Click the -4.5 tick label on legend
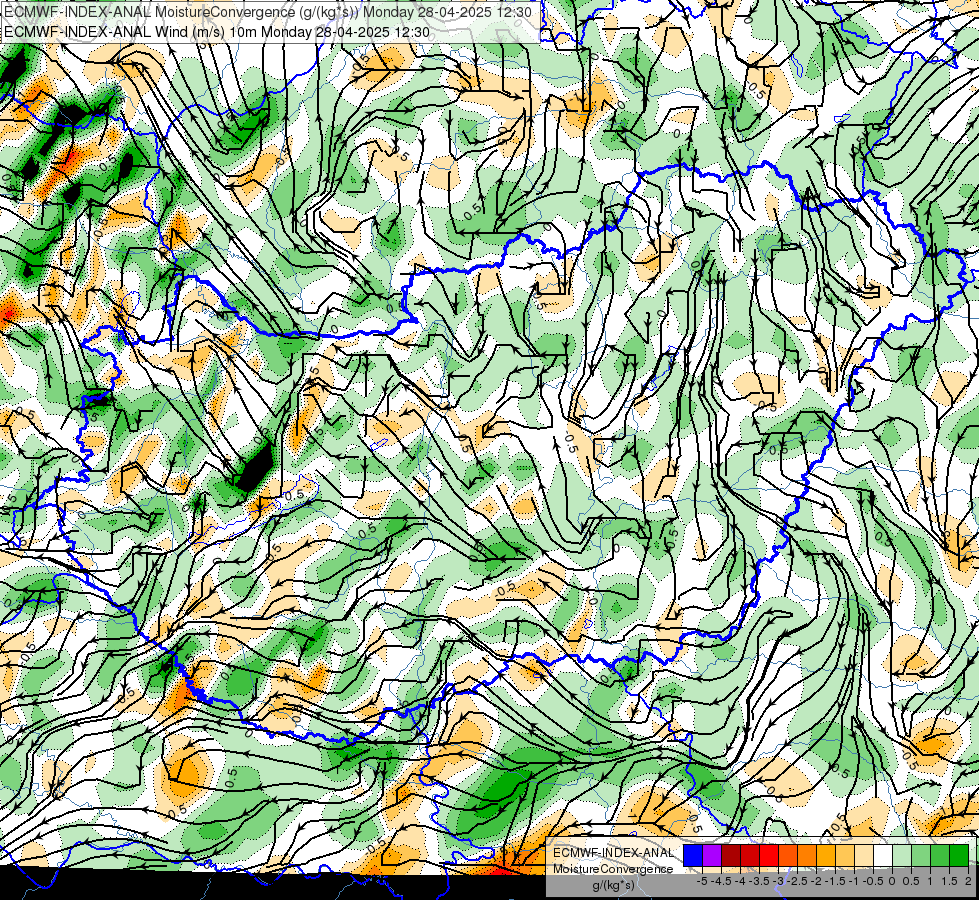Viewport: 979px width, 900px height. [721, 881]
